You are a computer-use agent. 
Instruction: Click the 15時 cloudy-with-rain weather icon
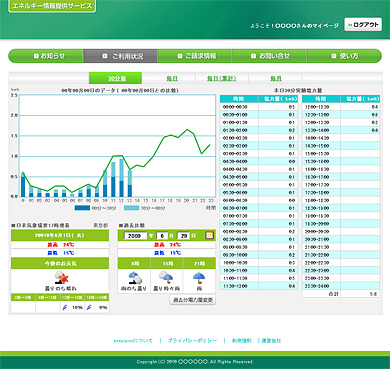click(166, 277)
